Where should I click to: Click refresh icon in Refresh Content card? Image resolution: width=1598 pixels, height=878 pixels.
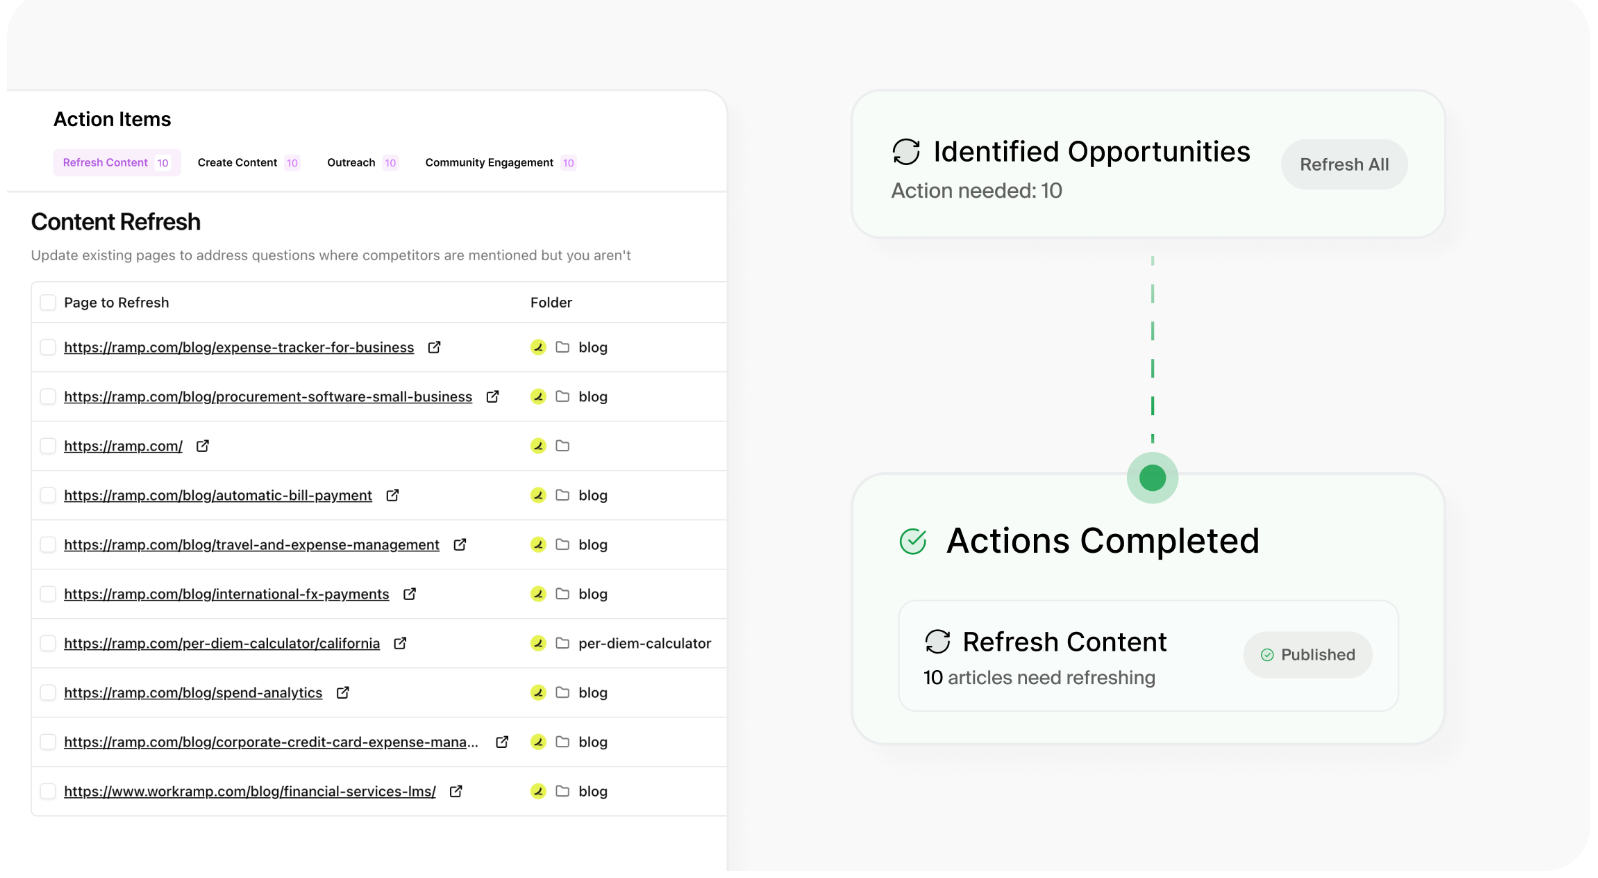pos(937,641)
